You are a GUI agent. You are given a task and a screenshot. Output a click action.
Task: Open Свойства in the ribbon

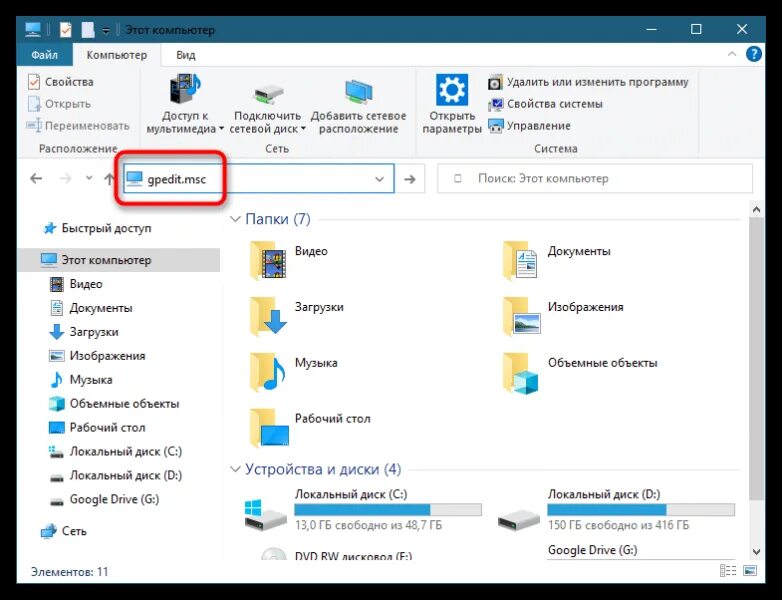point(60,82)
